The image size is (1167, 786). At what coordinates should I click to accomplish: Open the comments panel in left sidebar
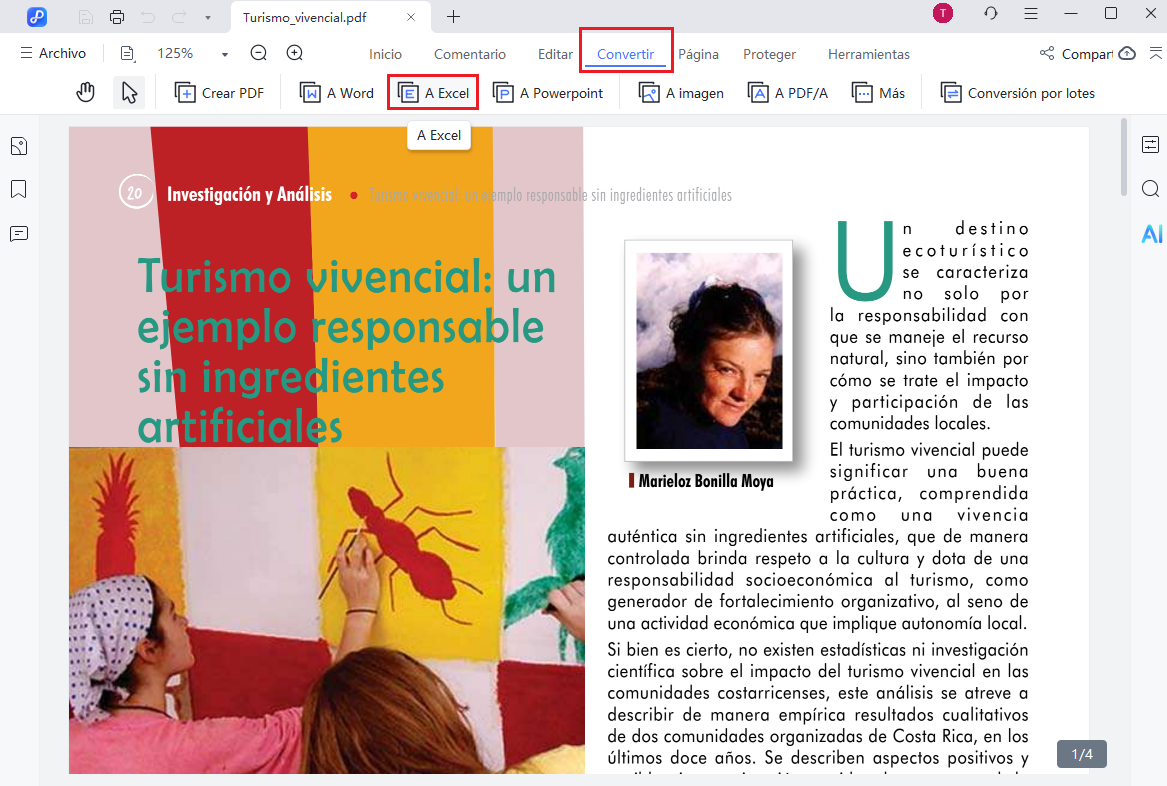click(18, 234)
